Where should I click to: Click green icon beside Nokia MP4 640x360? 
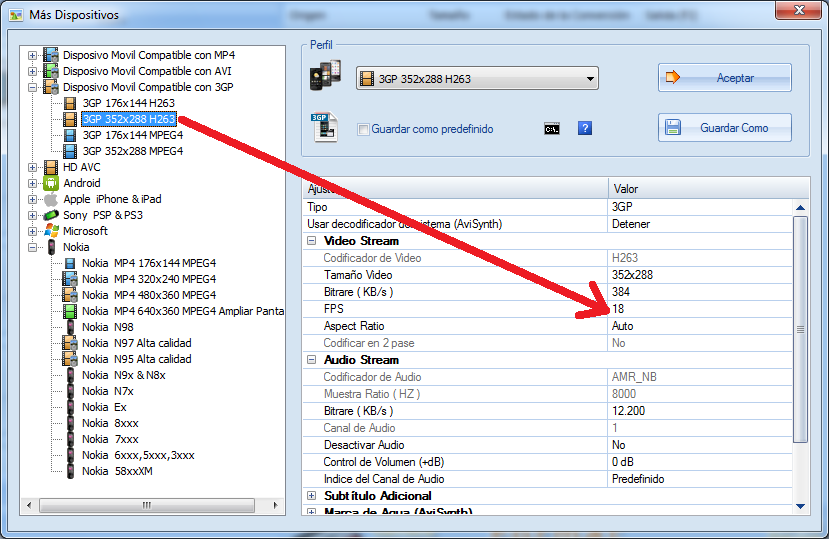pyautogui.click(x=70, y=311)
